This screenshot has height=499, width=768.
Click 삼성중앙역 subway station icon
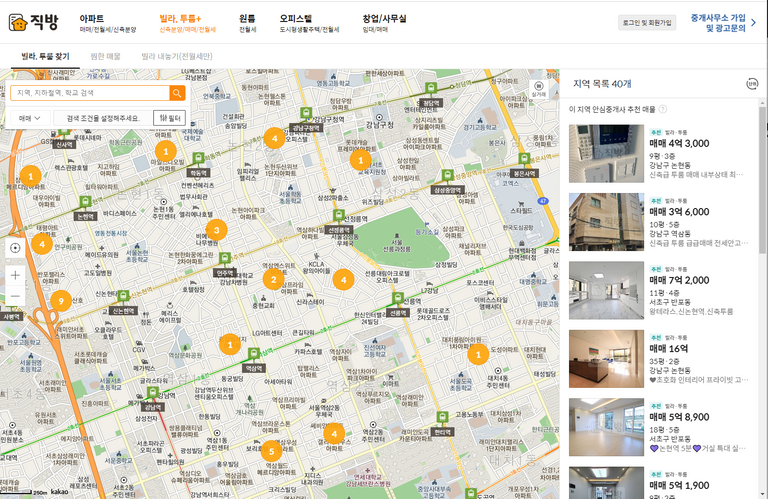click(x=447, y=175)
